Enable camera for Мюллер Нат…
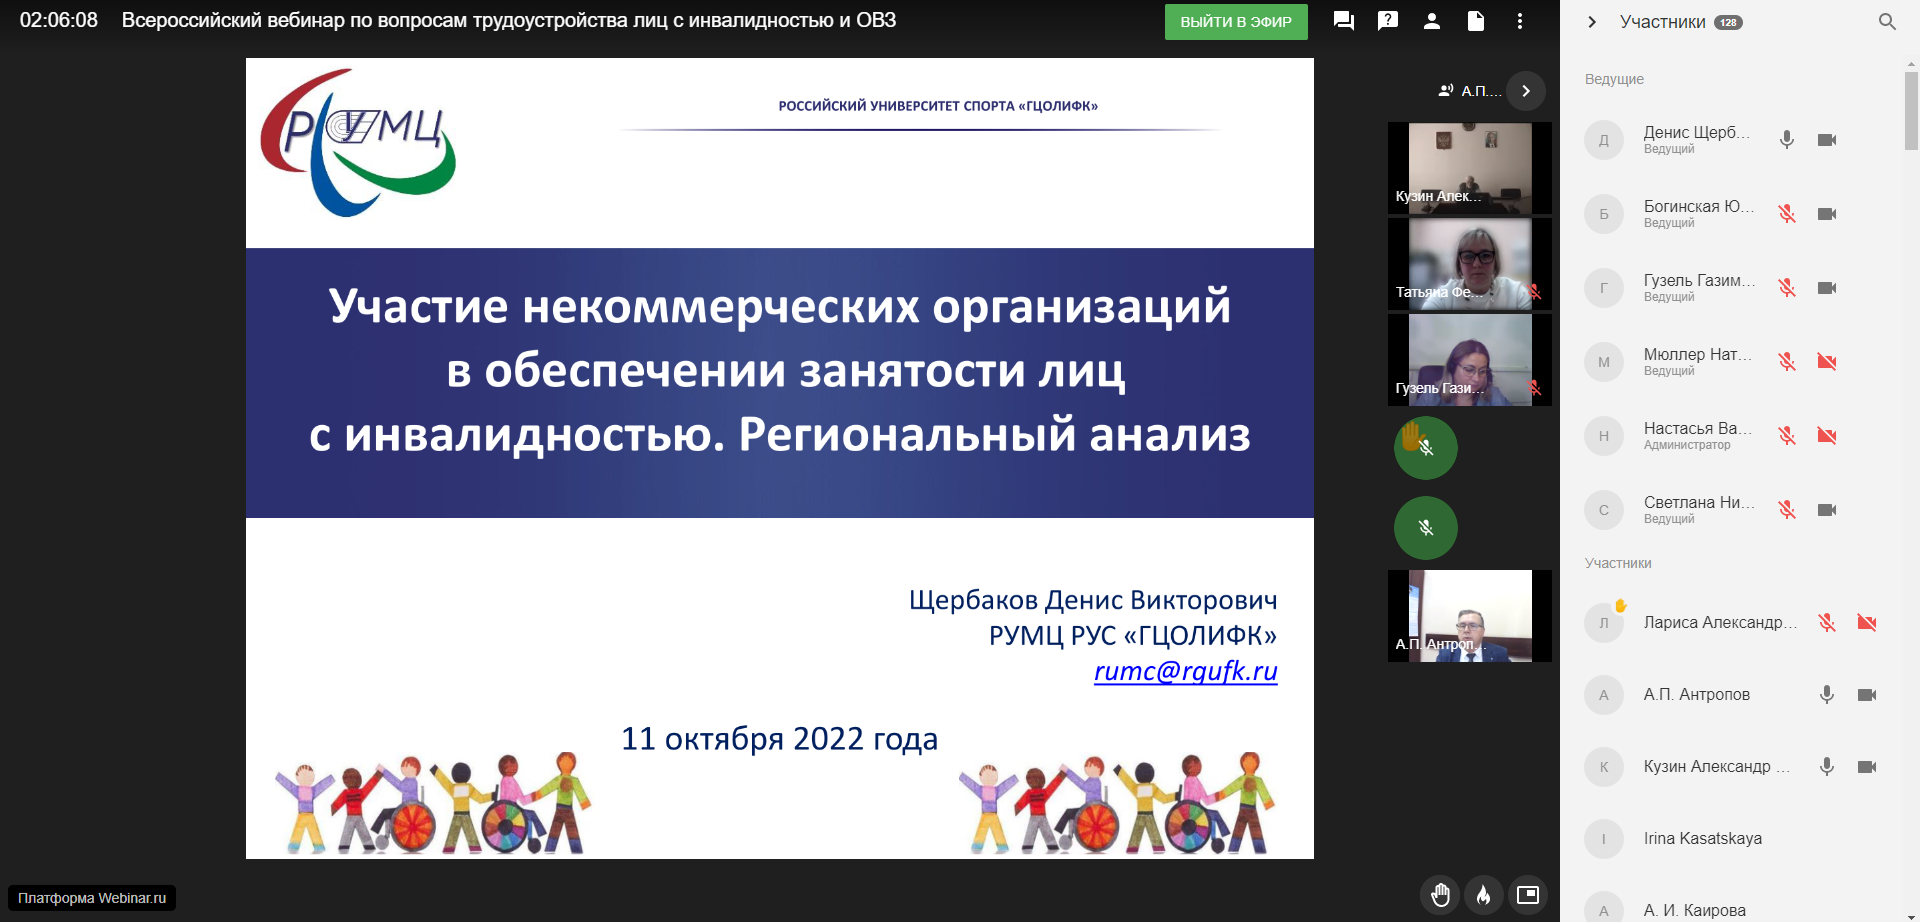 pos(1827,362)
